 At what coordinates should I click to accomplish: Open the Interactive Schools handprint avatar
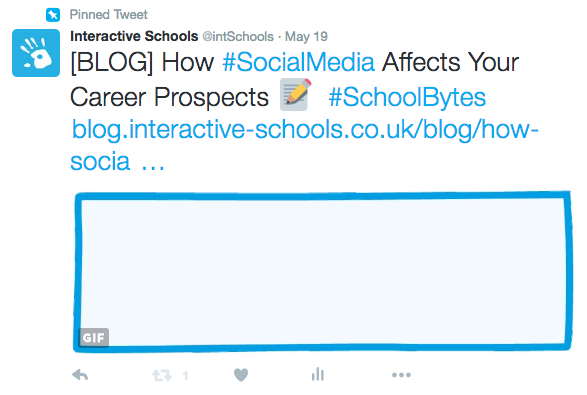pos(36,53)
